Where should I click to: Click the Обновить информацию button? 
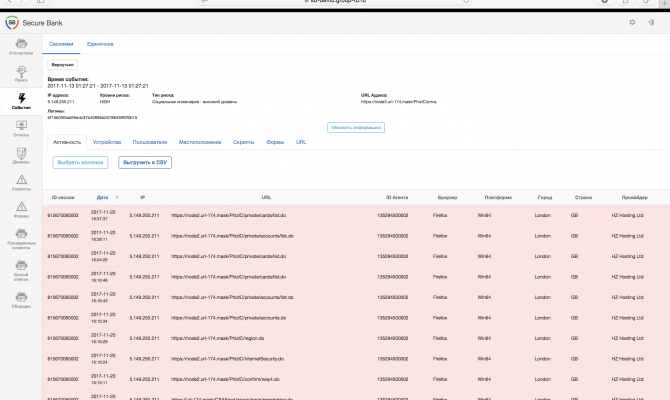356,127
